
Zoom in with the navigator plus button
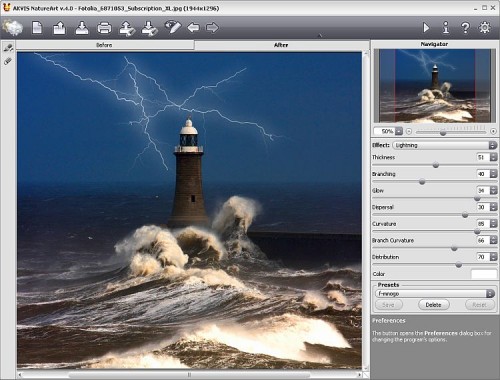pos(493,132)
